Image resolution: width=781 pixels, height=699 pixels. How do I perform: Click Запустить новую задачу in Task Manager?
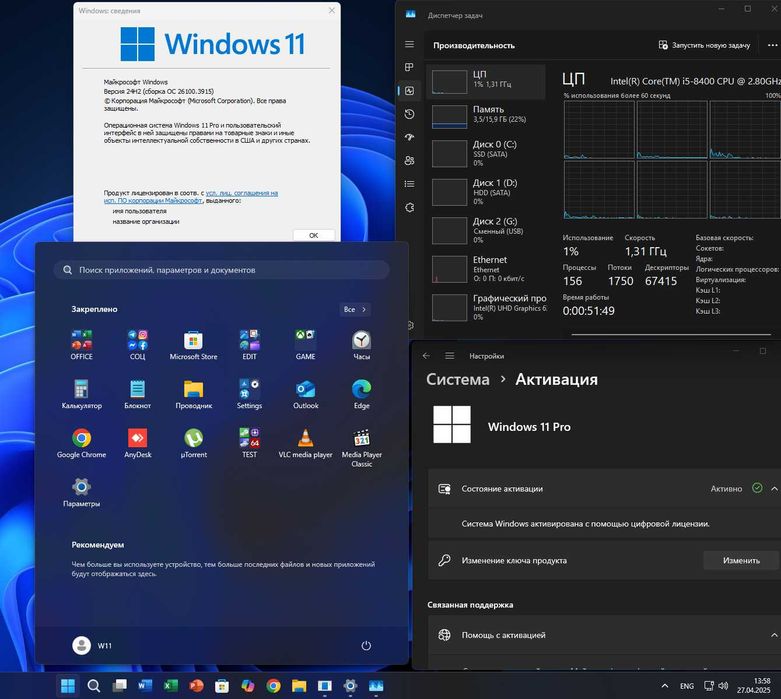pos(704,45)
